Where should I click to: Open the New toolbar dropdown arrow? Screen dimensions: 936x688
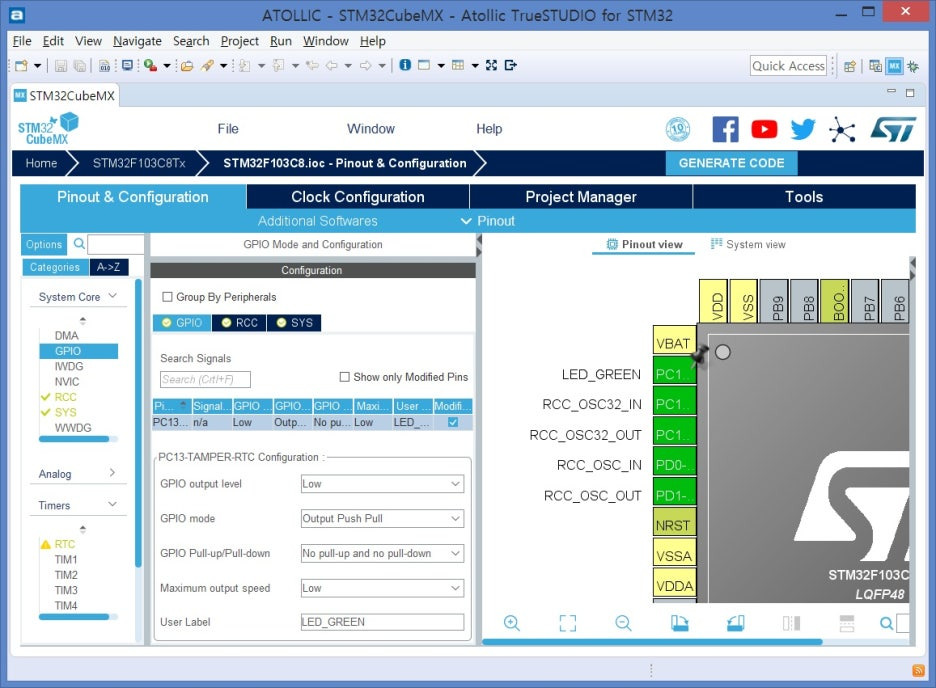(x=37, y=66)
